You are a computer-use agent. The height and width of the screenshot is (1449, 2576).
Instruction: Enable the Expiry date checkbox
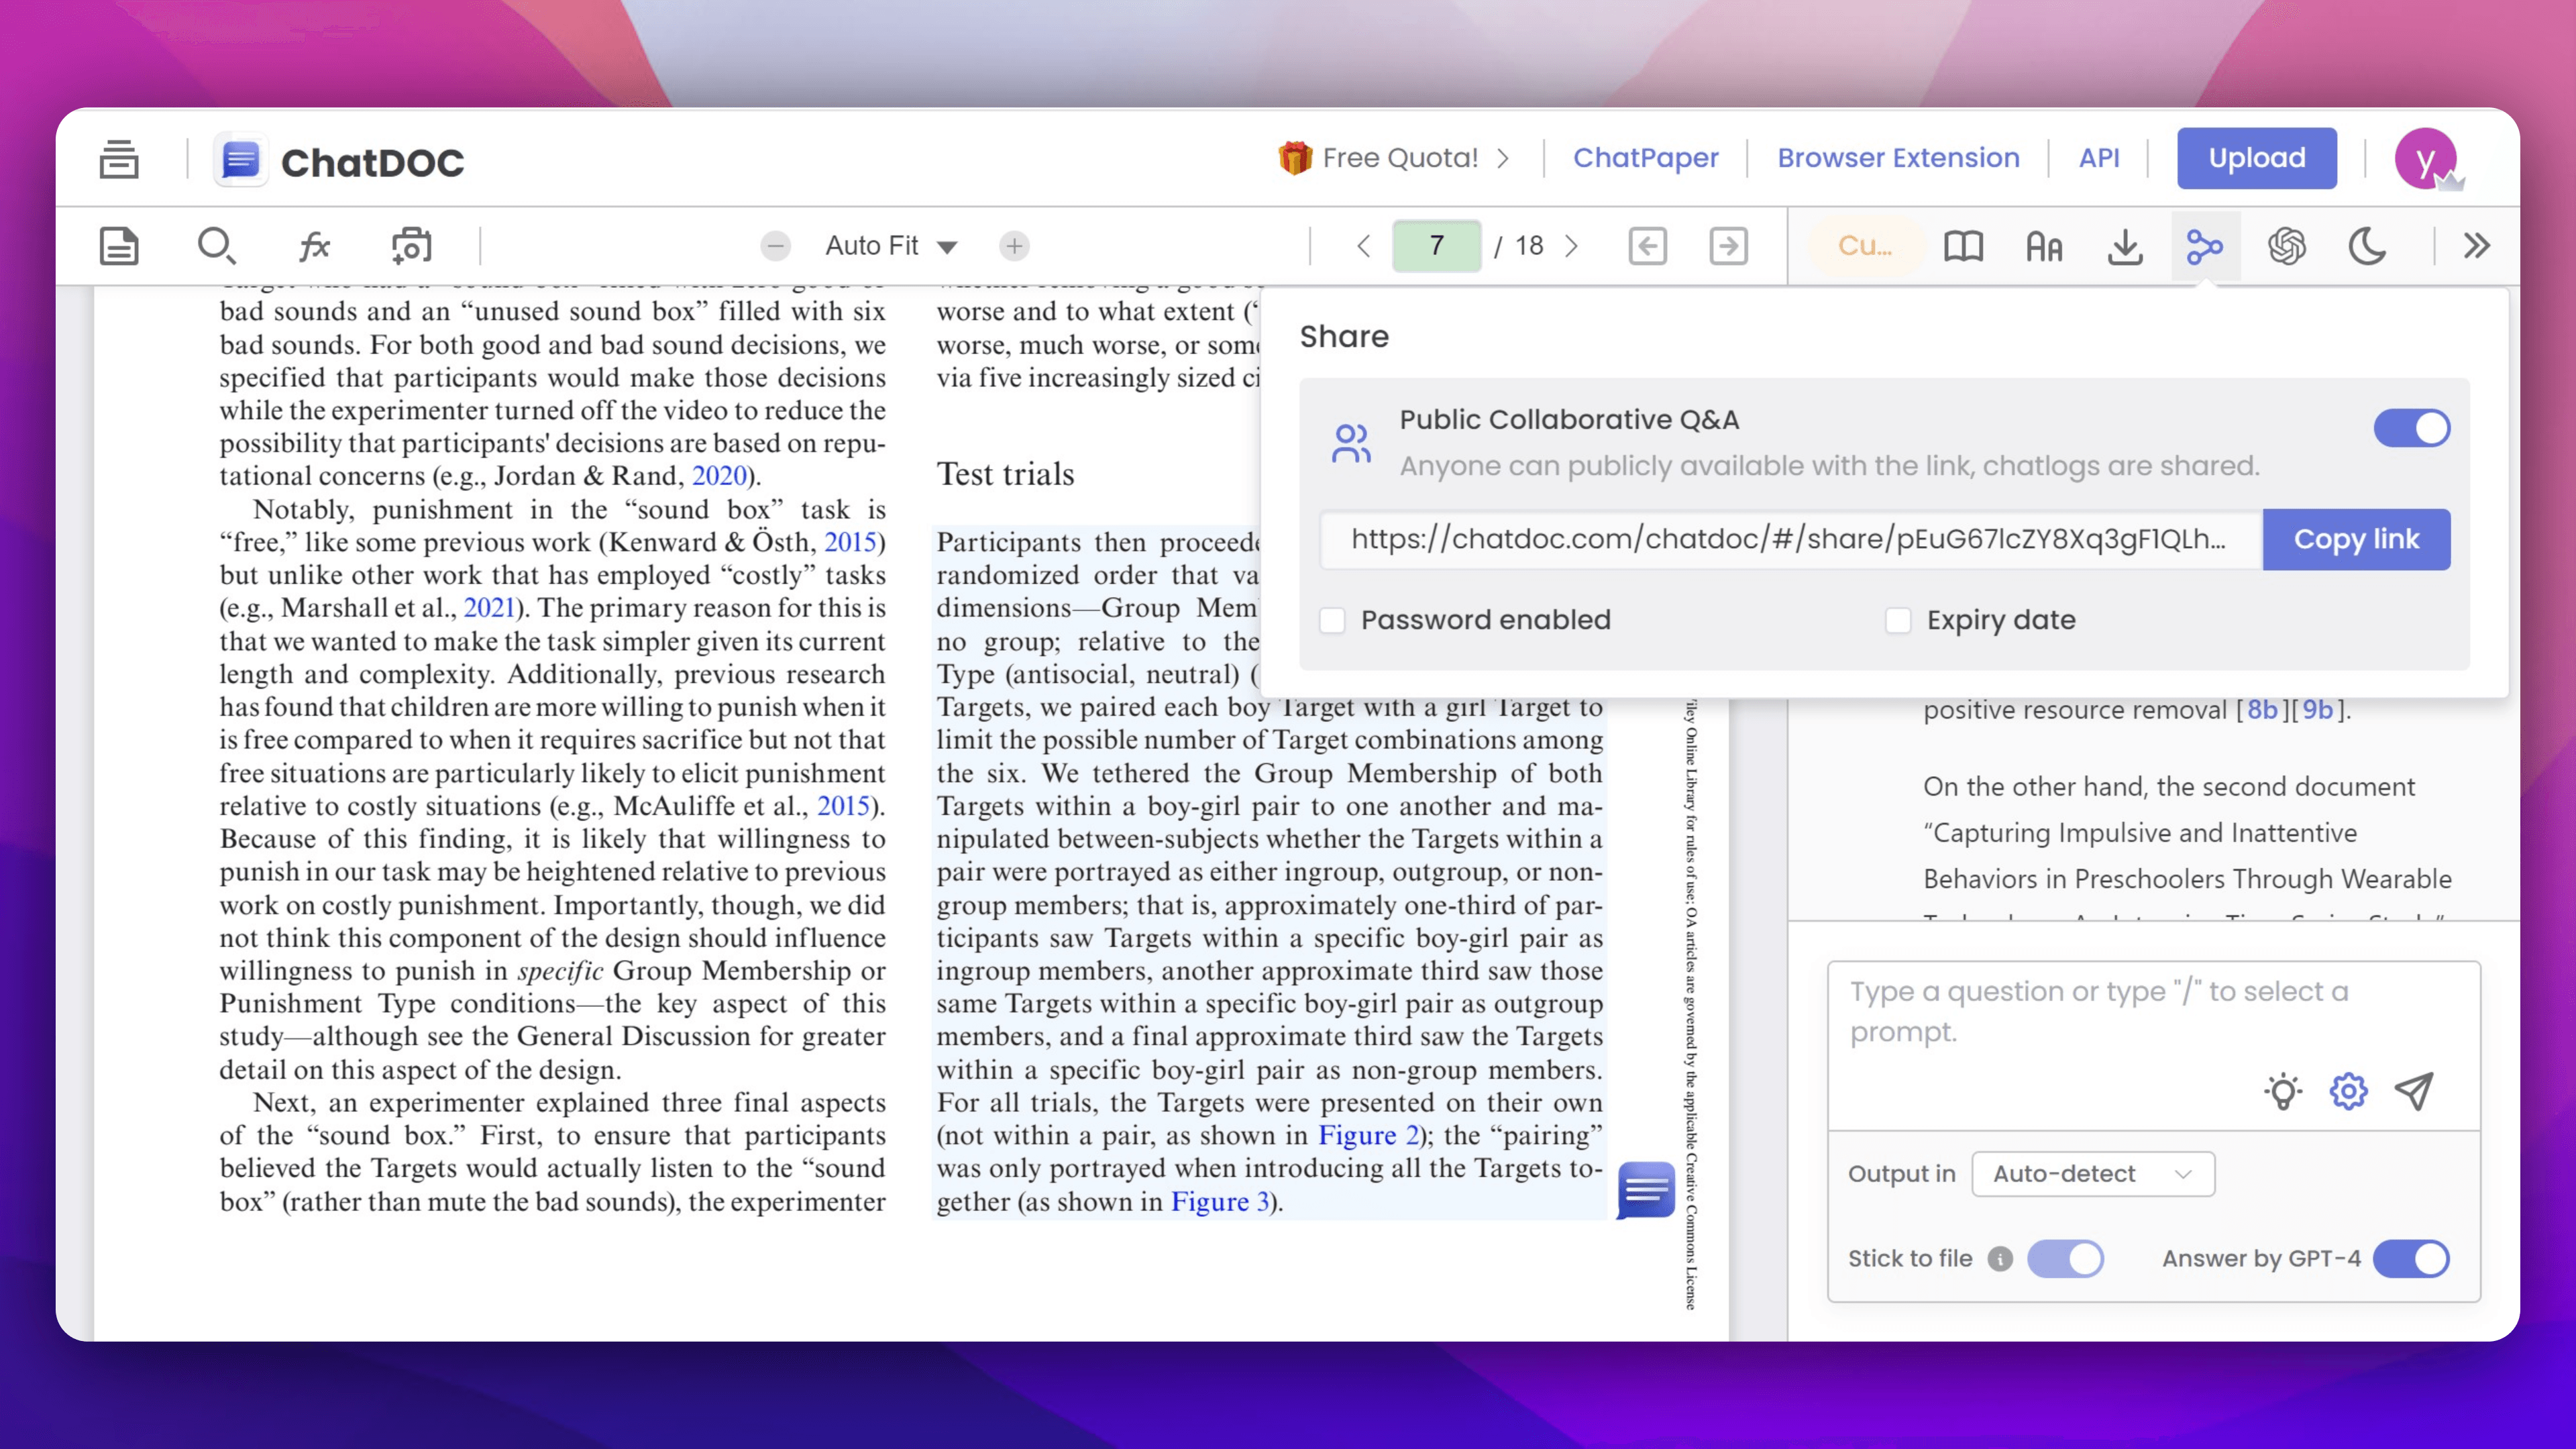[1897, 620]
